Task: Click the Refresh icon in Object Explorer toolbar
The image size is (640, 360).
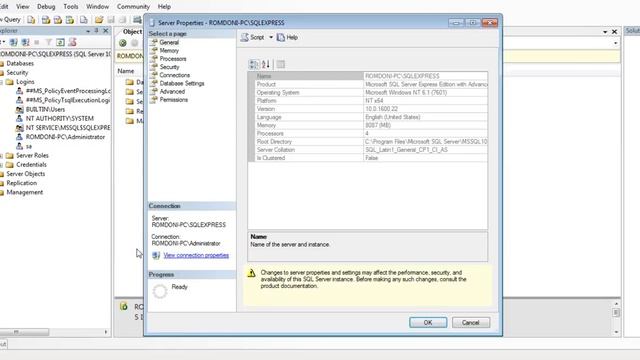Action: (x=60, y=42)
